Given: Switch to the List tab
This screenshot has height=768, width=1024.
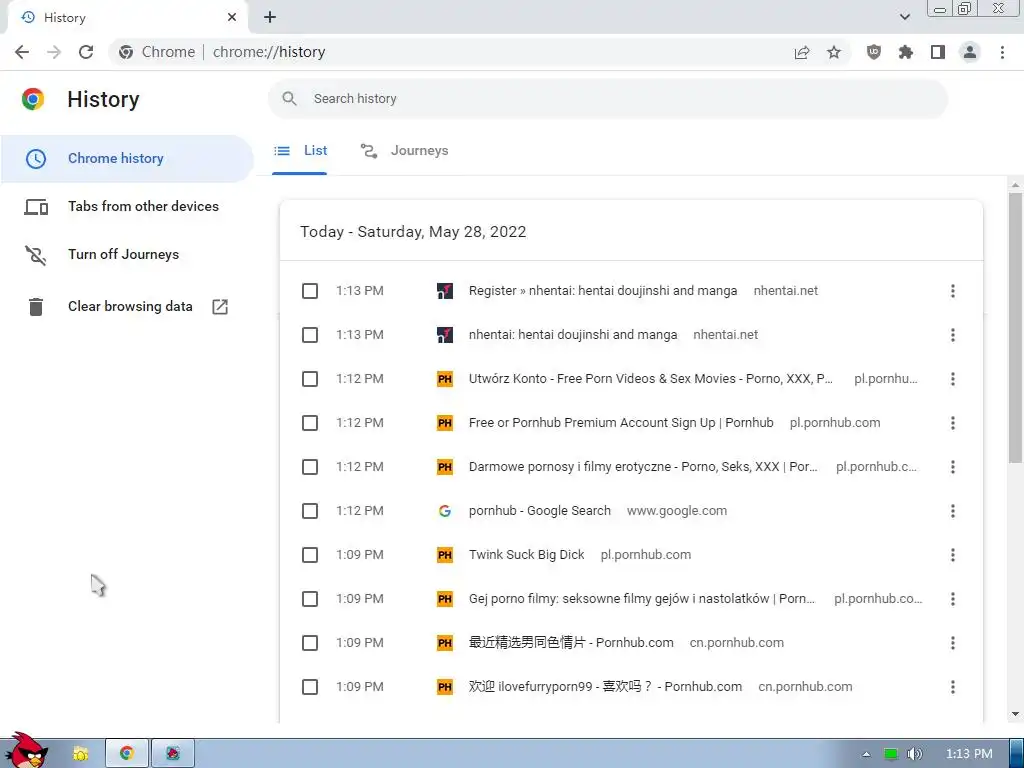Looking at the screenshot, I should (x=300, y=151).
